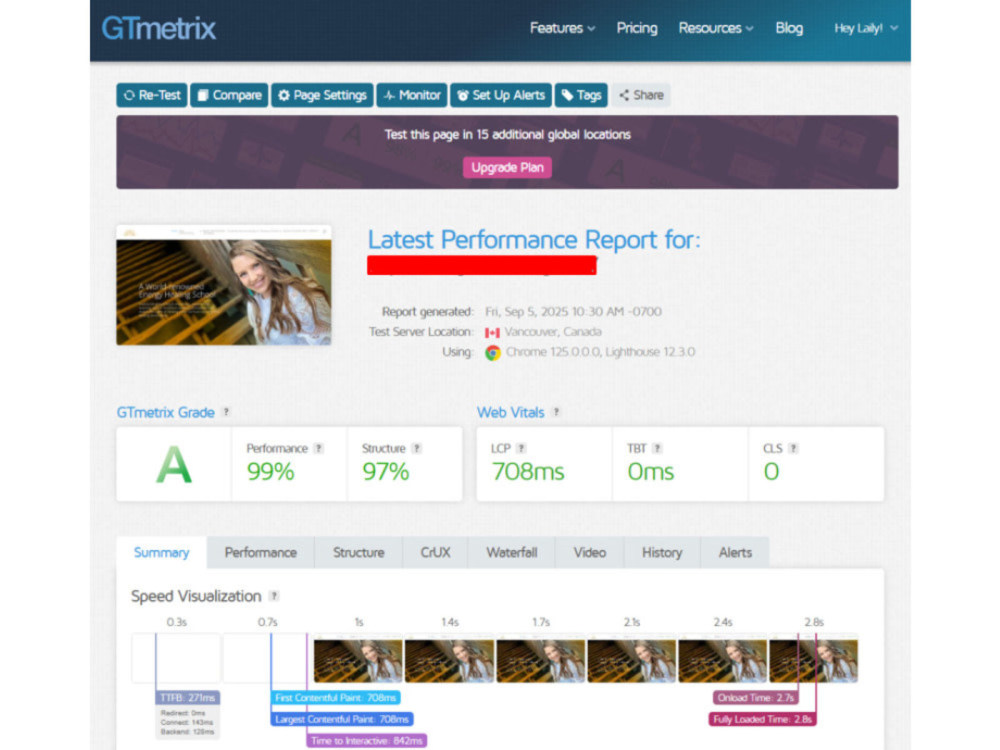Click the 708ms LCP value
Image resolution: width=1000 pixels, height=750 pixels.
(528, 472)
